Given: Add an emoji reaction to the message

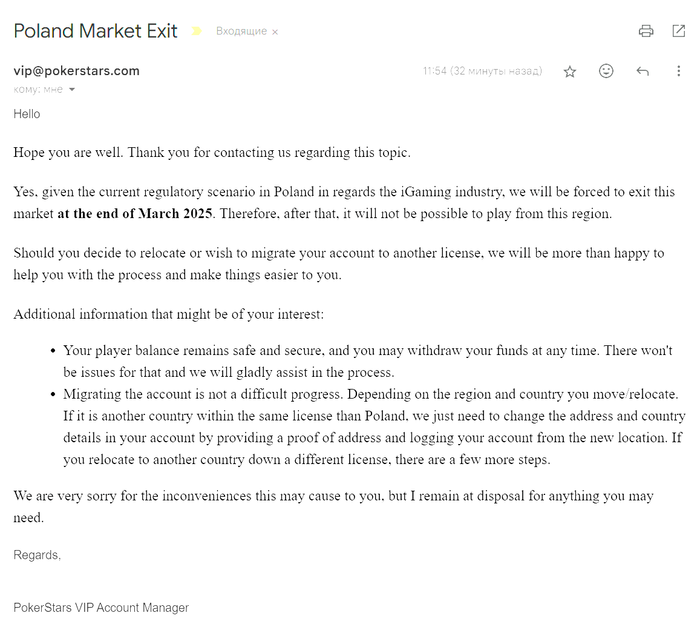Looking at the screenshot, I should (x=606, y=72).
